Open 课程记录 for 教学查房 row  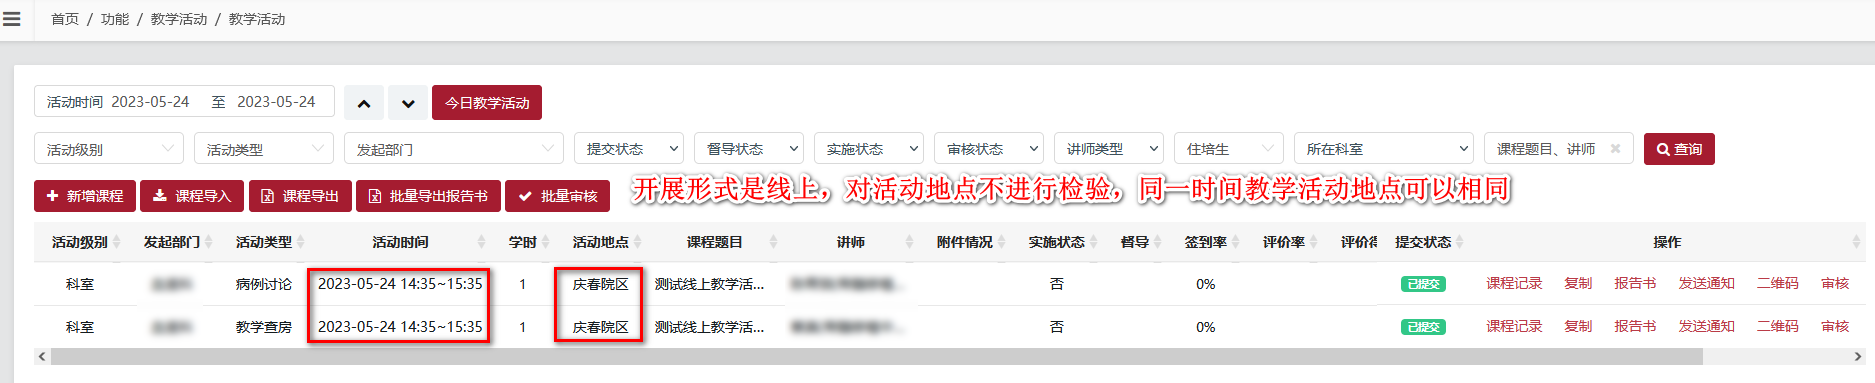1514,327
